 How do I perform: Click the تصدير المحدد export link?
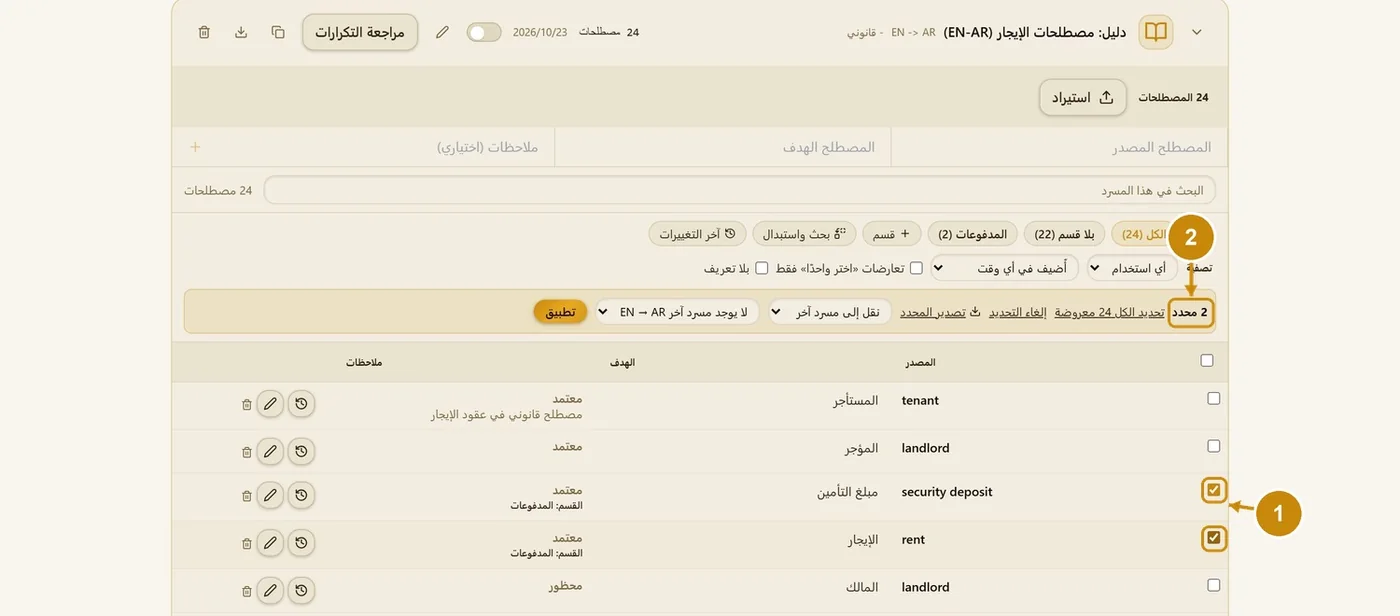pyautogui.click(x=940, y=312)
